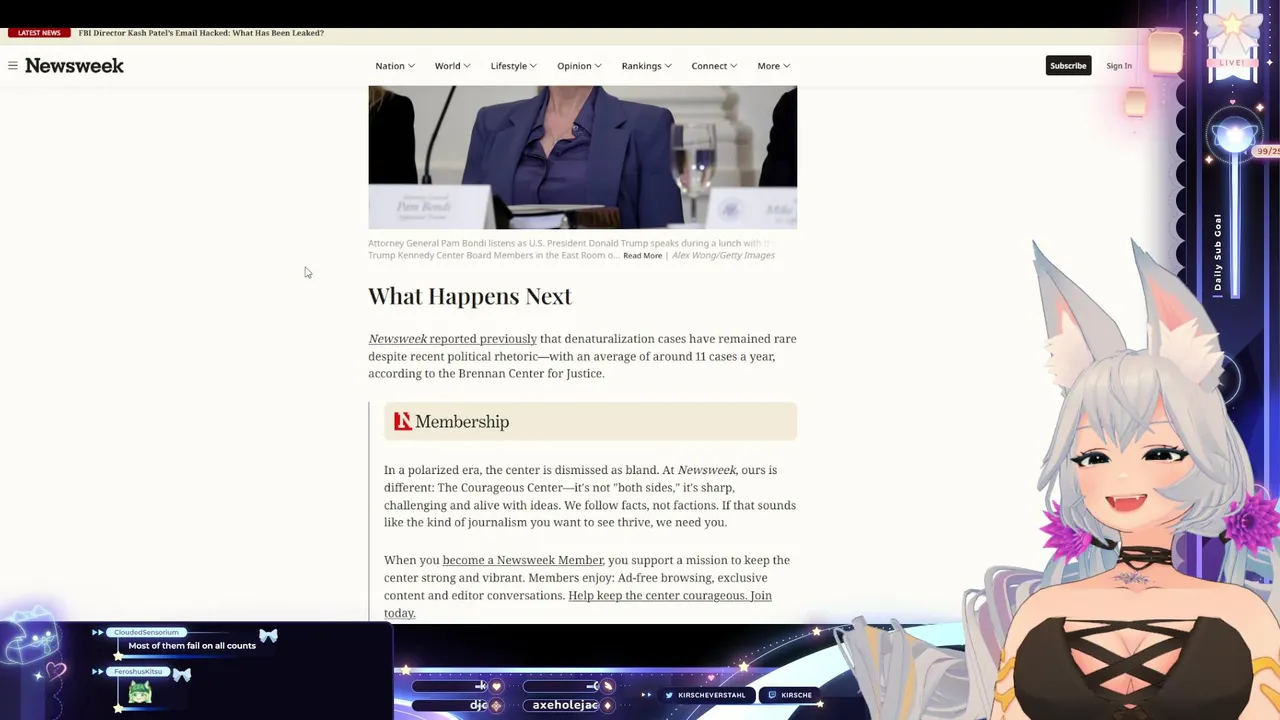Go to Newsweek home via logo
This screenshot has width=1280, height=720.
coord(74,66)
